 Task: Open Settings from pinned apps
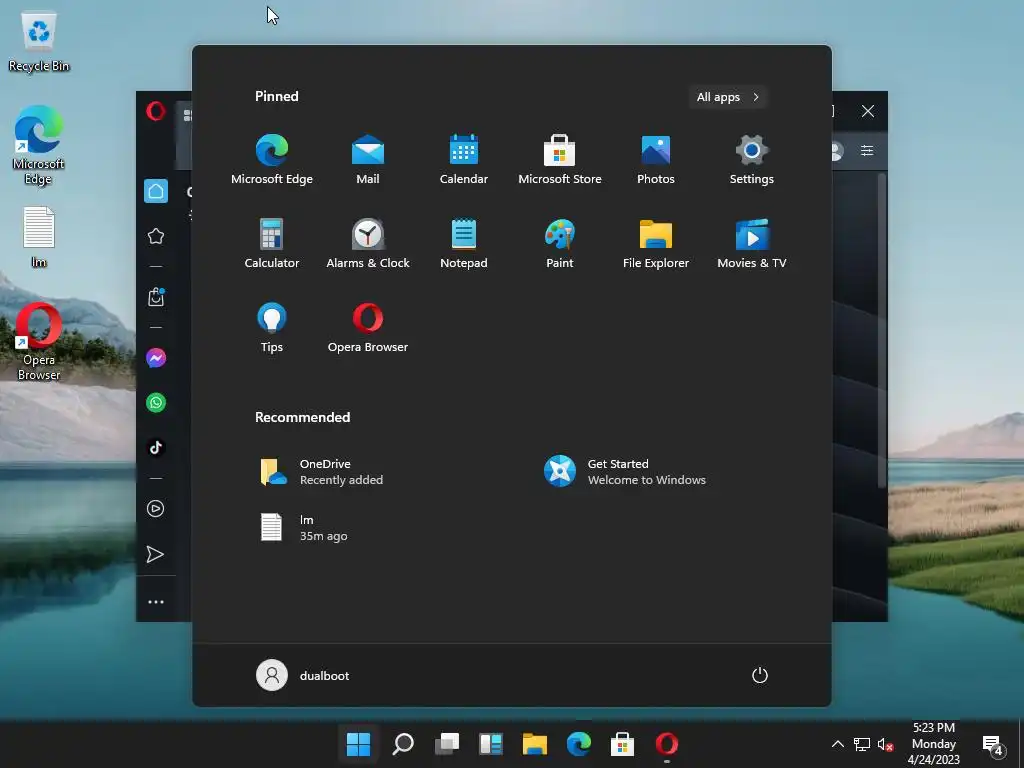[x=752, y=159]
